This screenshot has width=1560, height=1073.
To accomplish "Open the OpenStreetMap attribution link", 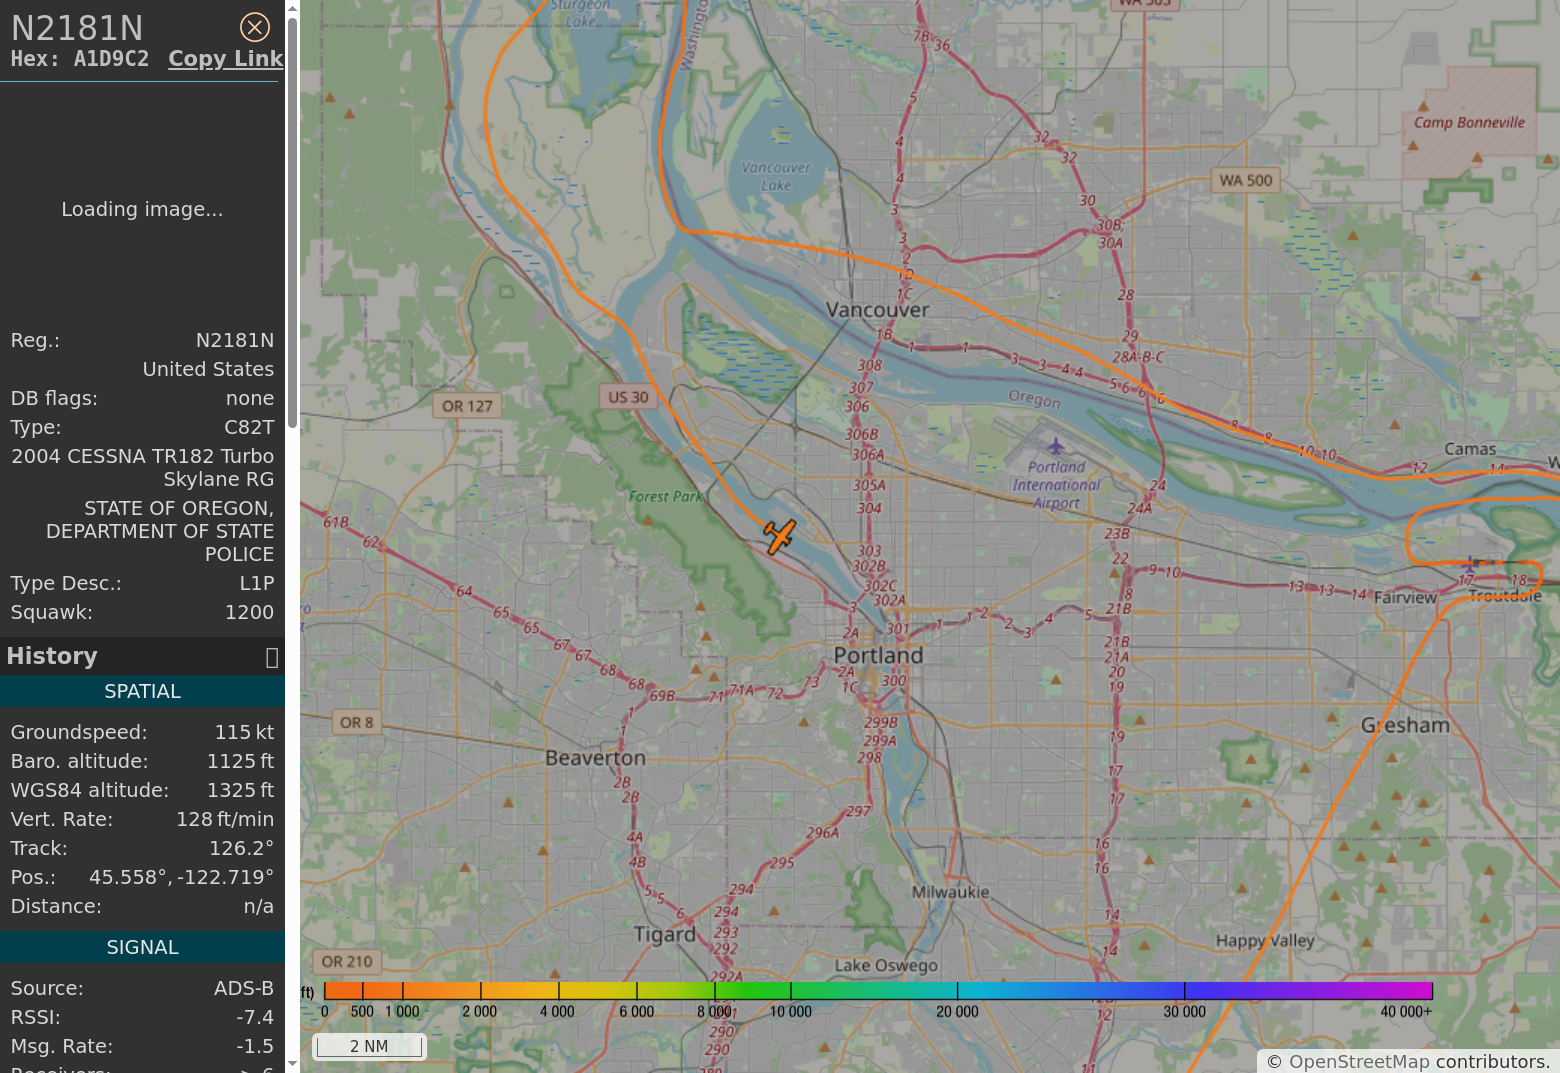I will (1359, 1062).
